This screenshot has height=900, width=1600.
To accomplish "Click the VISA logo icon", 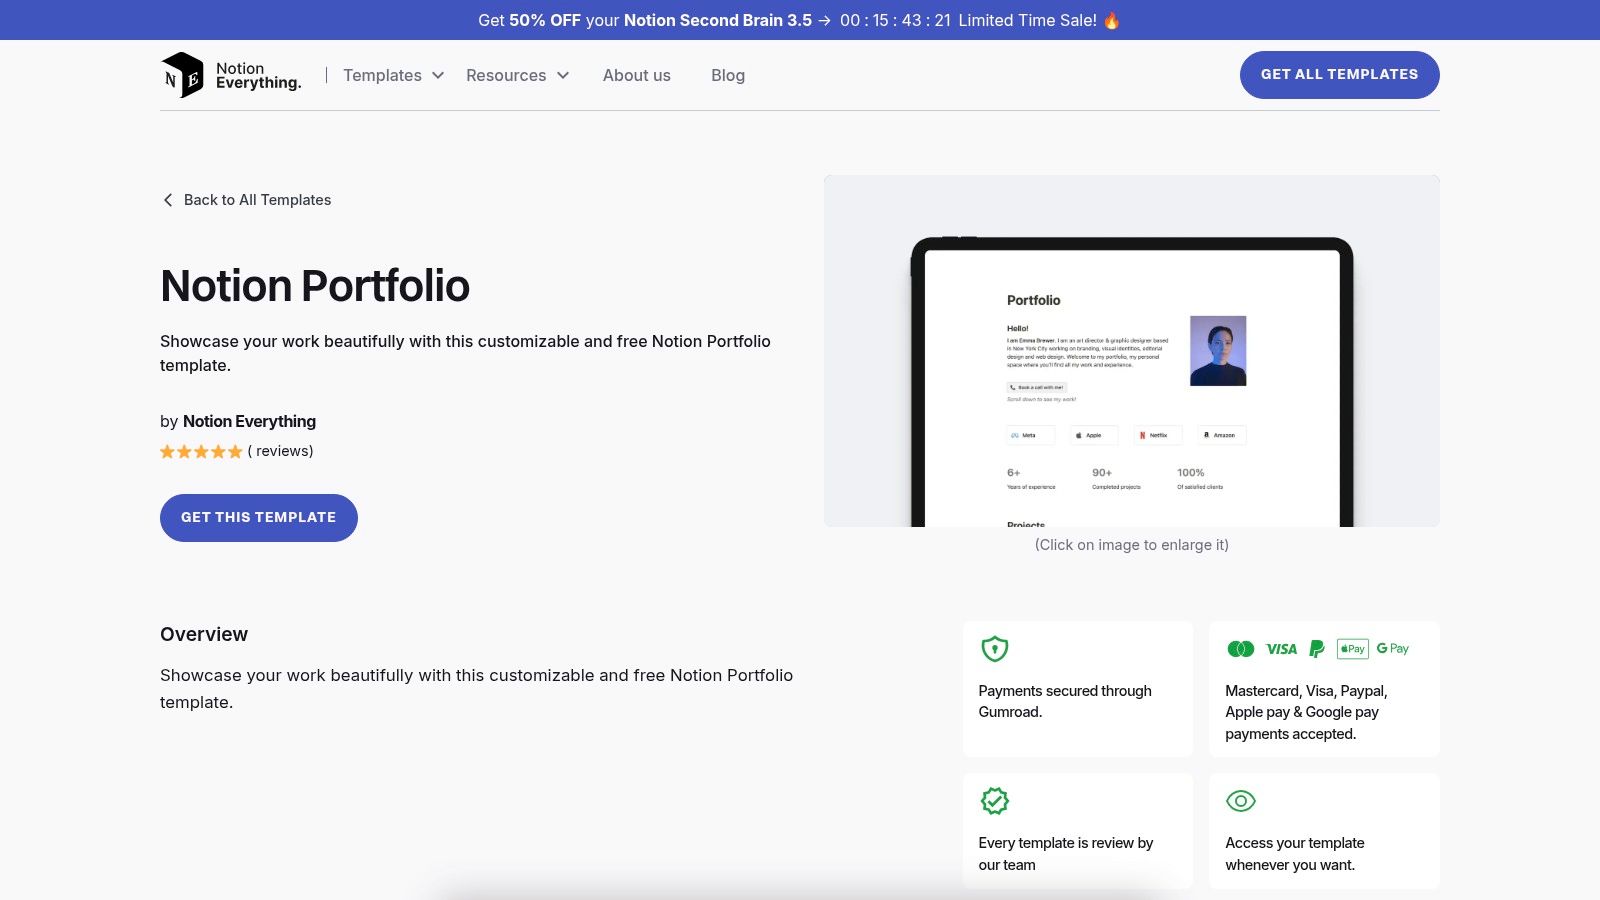I will 1281,649.
